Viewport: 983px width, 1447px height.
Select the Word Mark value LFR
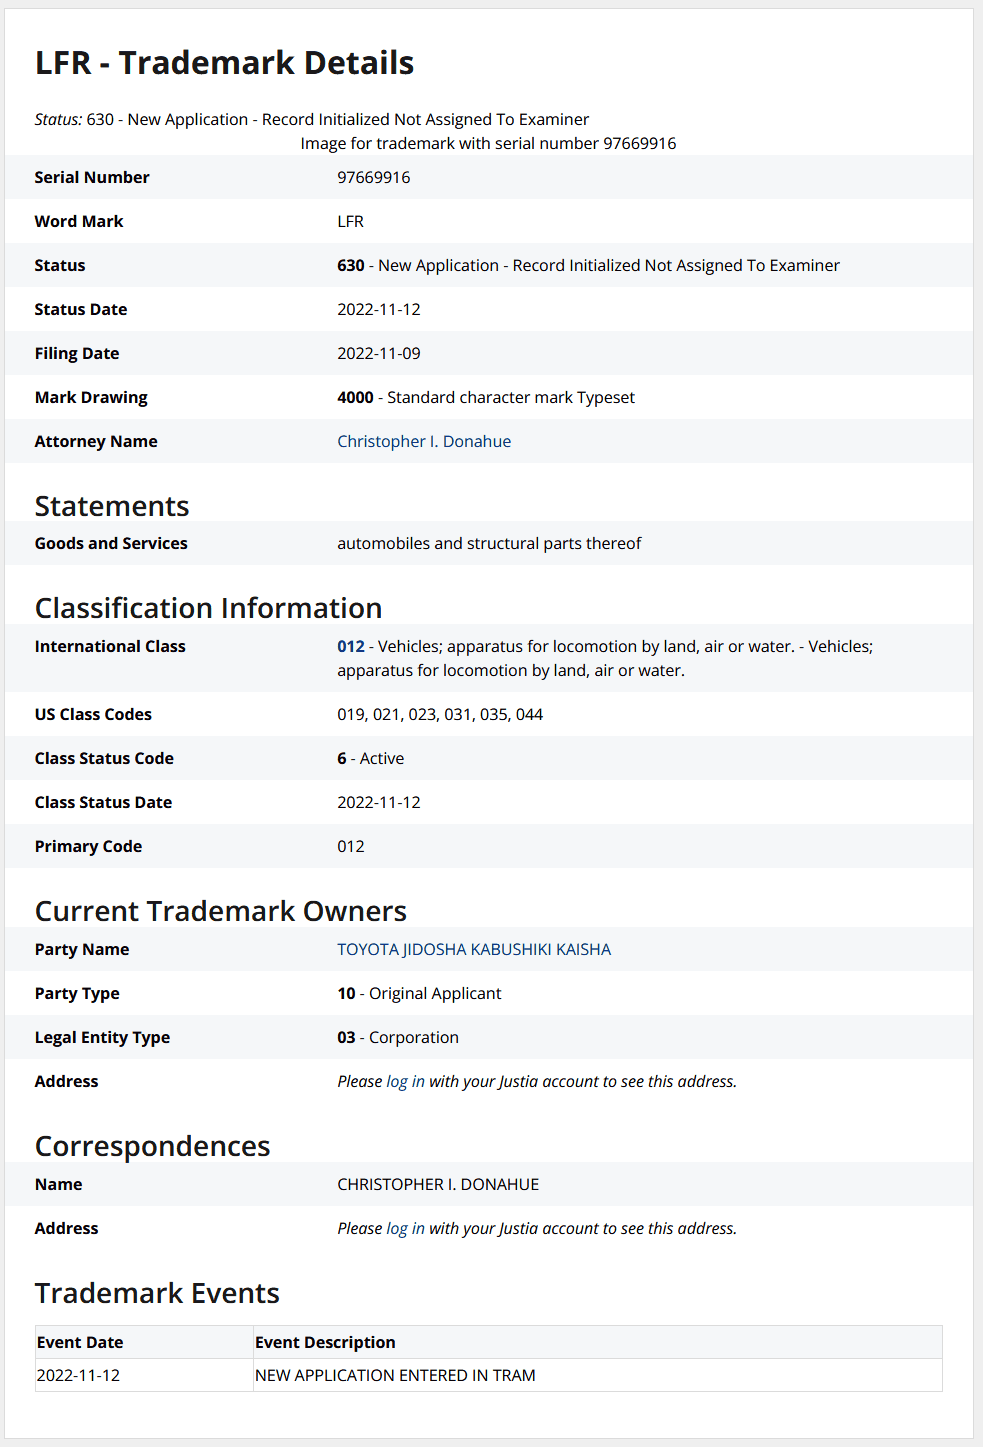(x=351, y=221)
